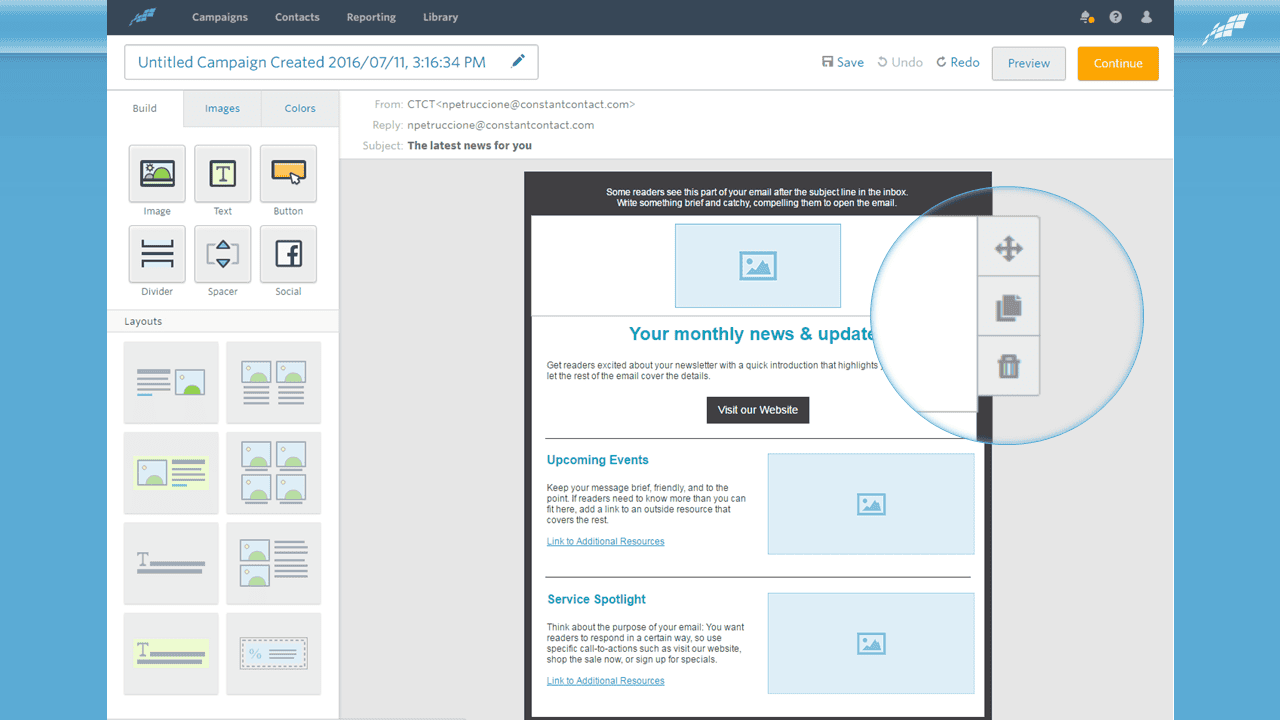Click the Visit our Website button

(x=758, y=410)
